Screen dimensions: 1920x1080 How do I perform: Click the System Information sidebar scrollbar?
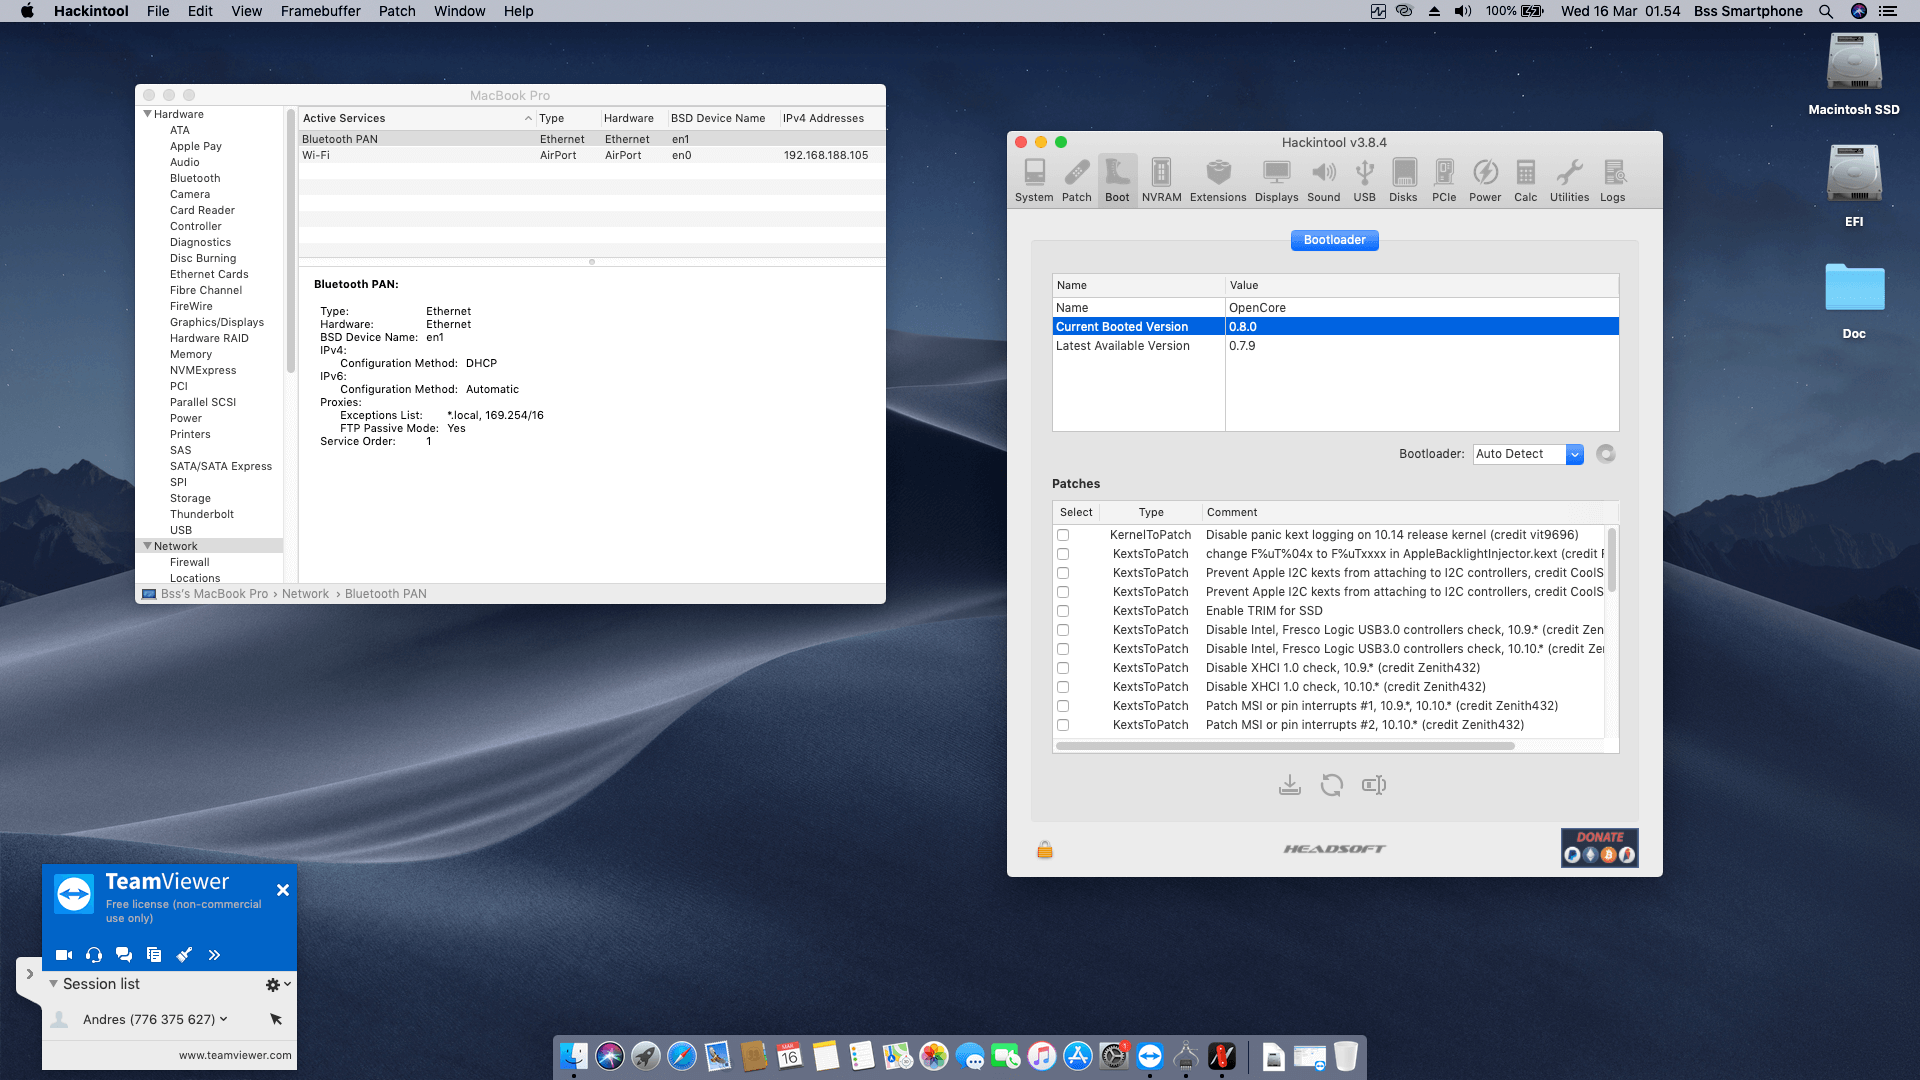[291, 240]
